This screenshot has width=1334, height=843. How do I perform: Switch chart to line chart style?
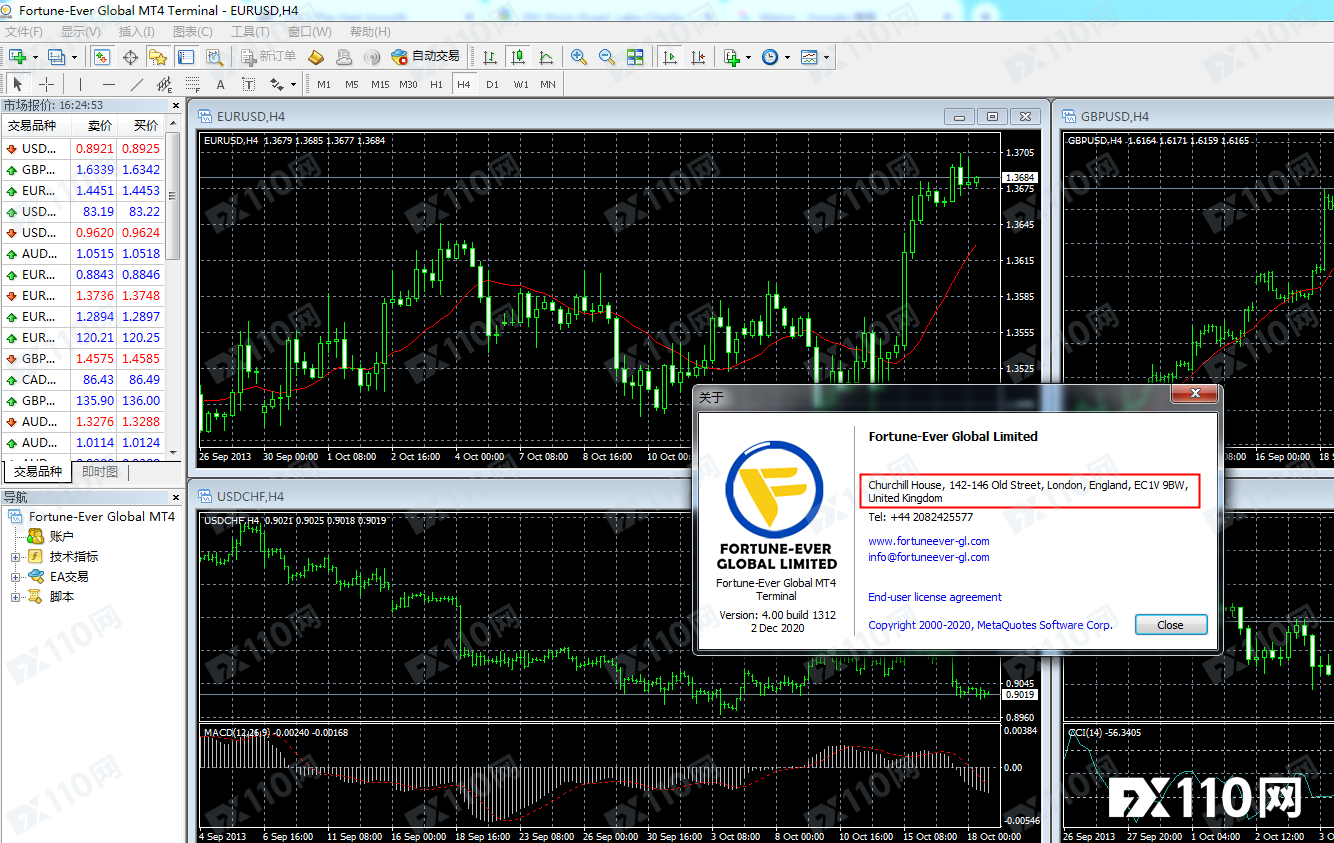tap(546, 57)
